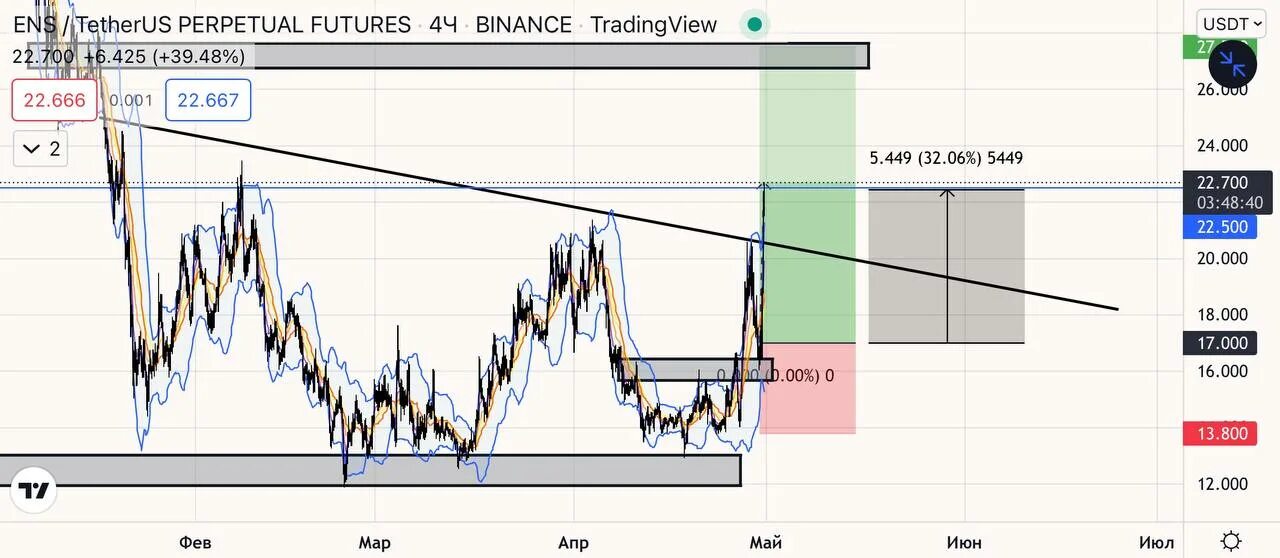Open the USDT currency dropdown

coord(1231,24)
